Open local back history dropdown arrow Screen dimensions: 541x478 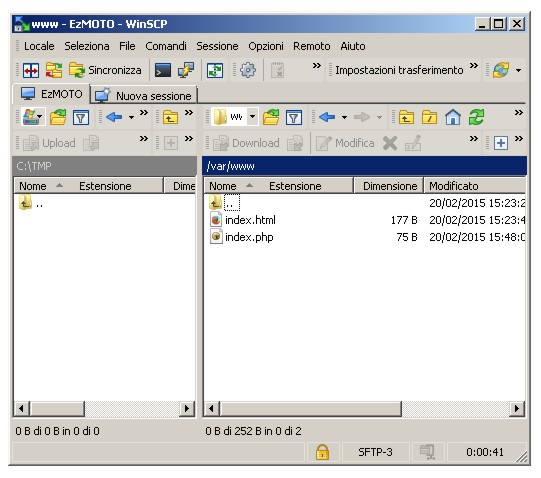(131, 117)
